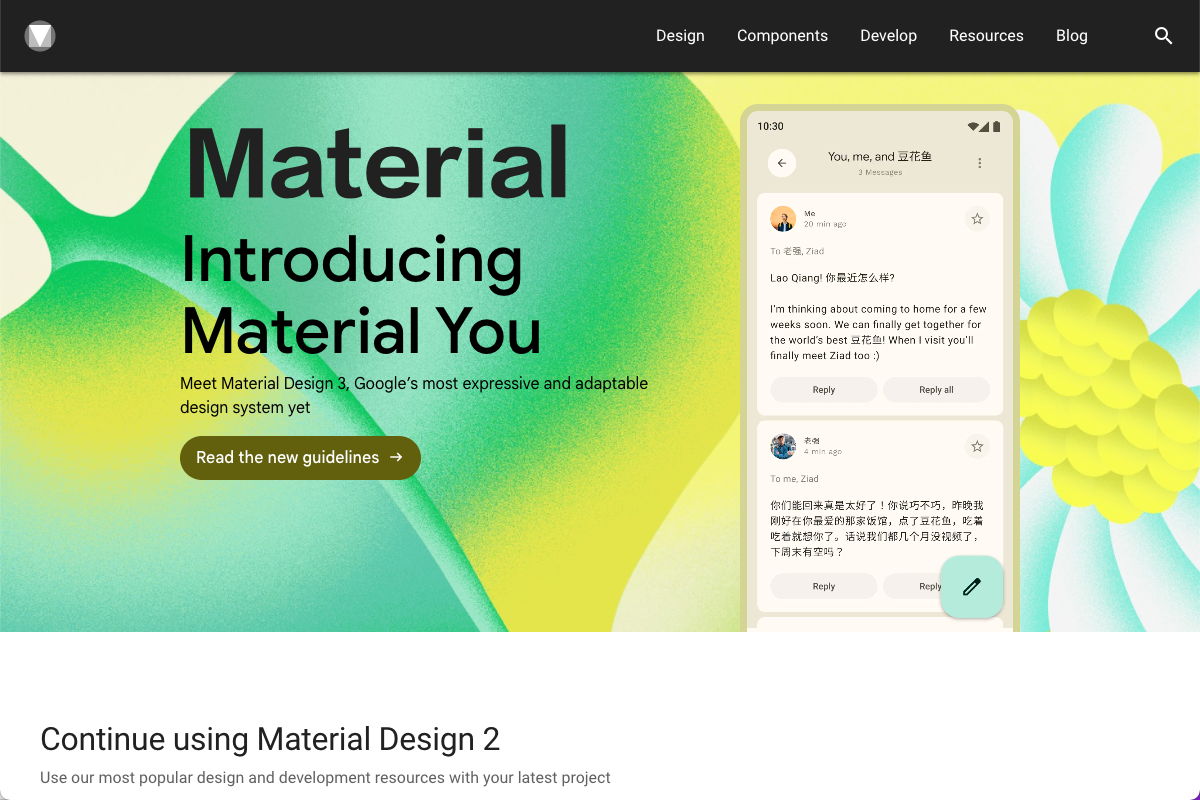1200x800 pixels.
Task: Tap the compose pencil floating button
Action: click(972, 587)
